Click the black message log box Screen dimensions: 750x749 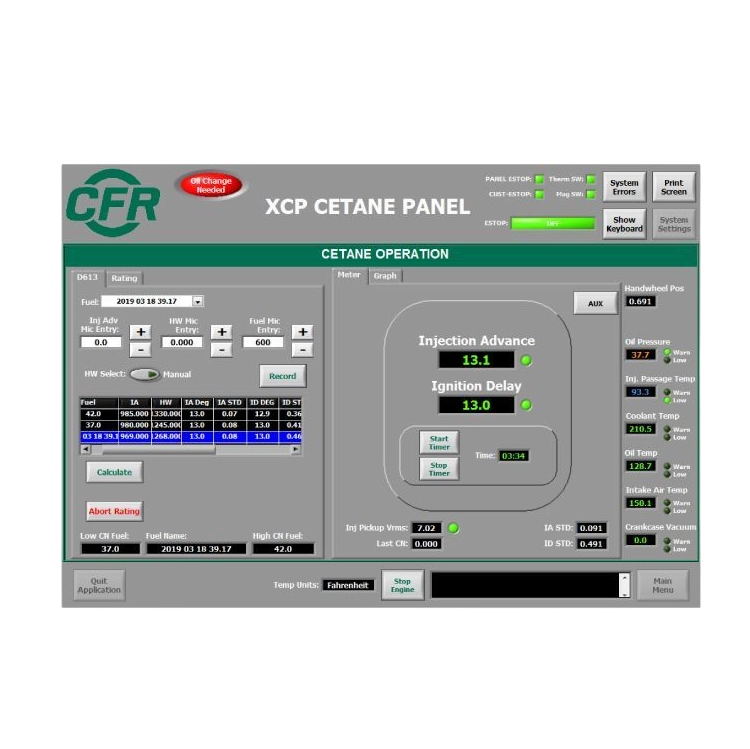pos(525,585)
